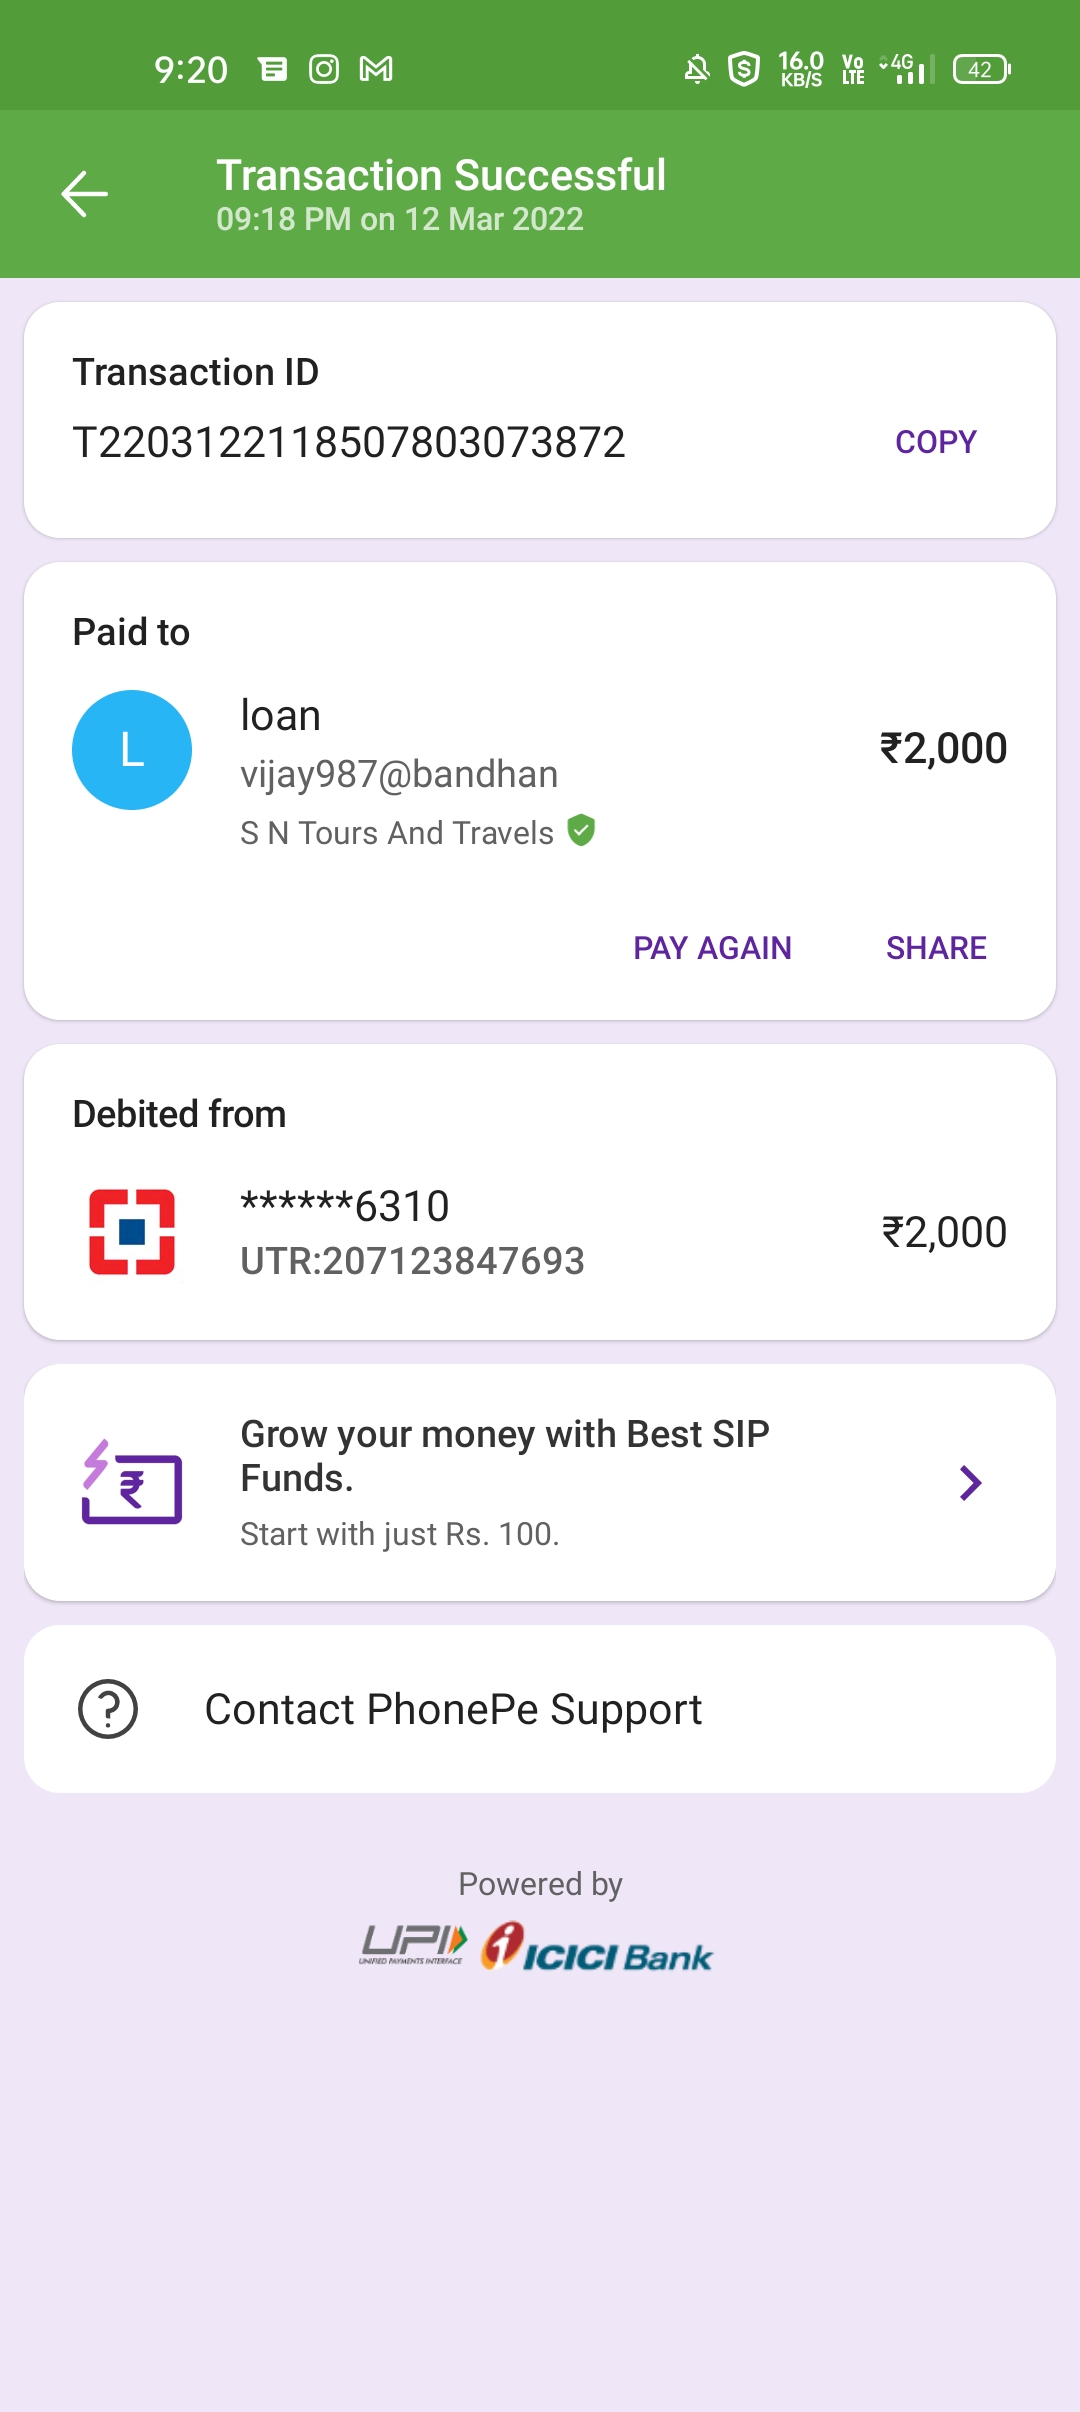Tap the vijay987@bandhan UPI address
The height and width of the screenshot is (2412, 1080).
399,774
